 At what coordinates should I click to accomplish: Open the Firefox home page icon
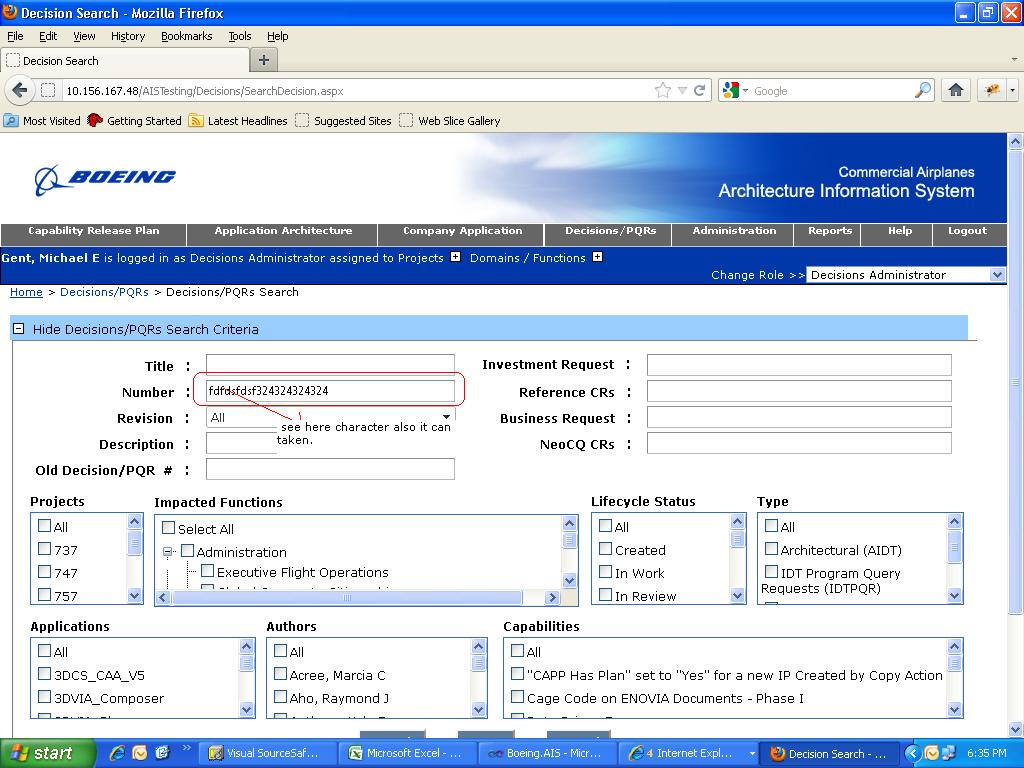tap(955, 90)
